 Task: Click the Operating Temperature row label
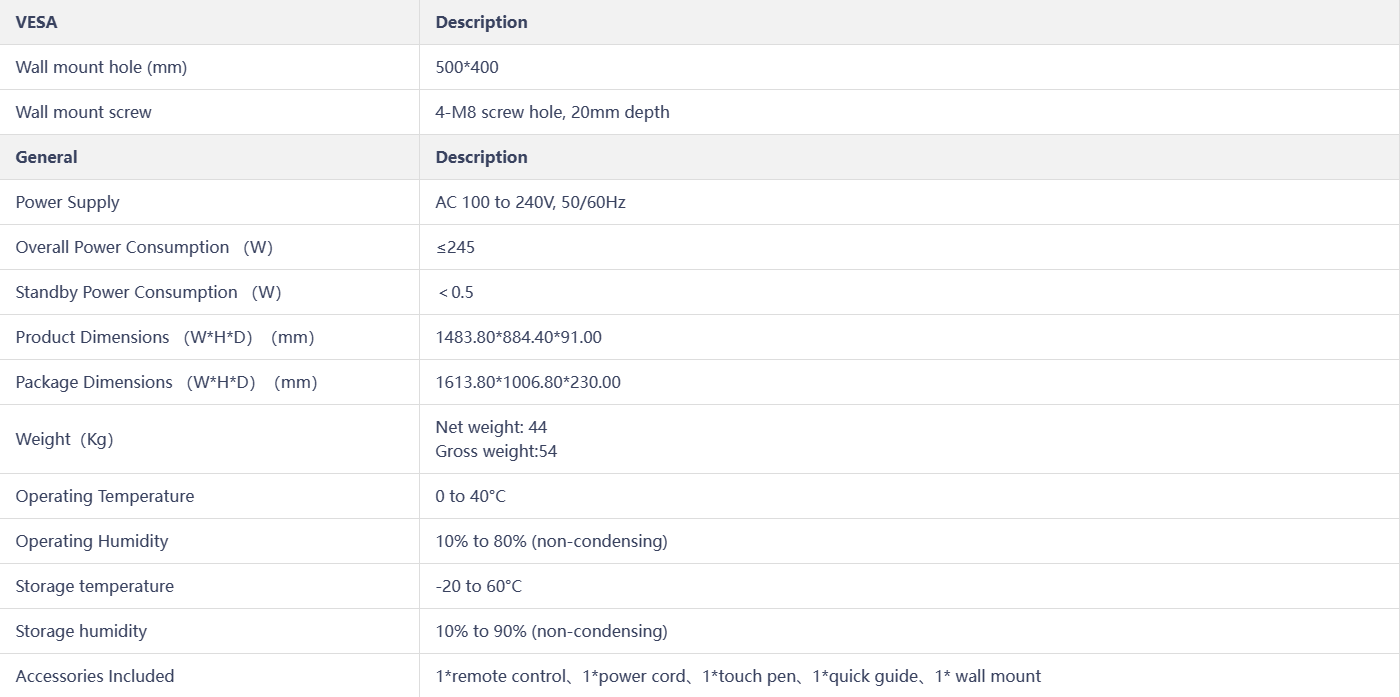105,496
